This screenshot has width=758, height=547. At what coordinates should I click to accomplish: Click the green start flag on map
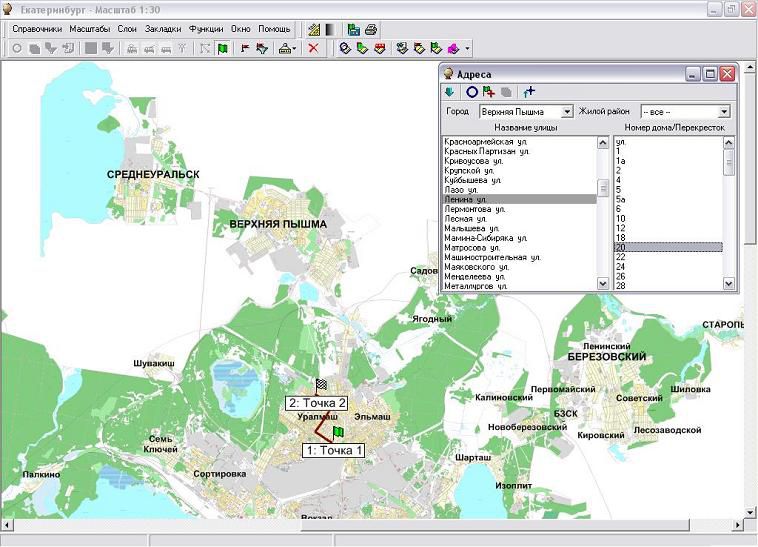(338, 431)
